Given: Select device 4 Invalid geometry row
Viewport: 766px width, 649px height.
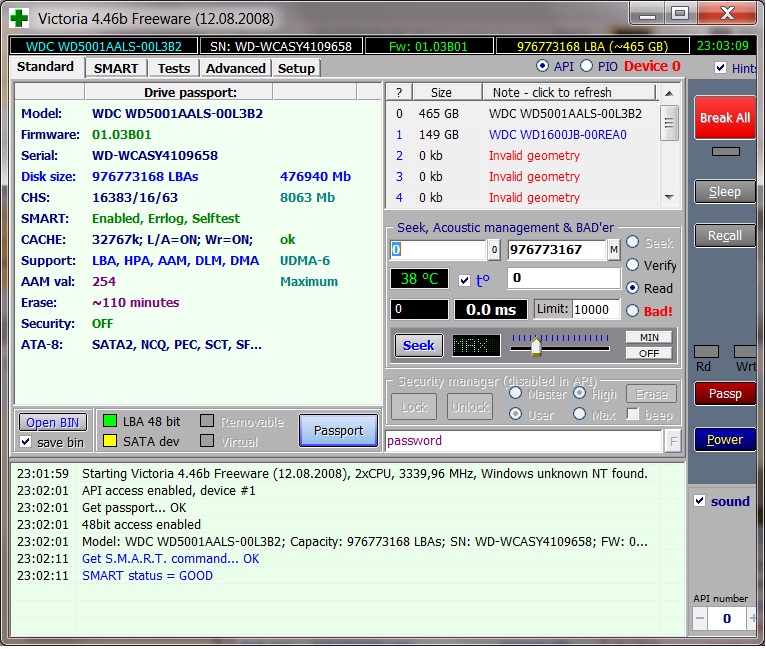Looking at the screenshot, I should pos(522,198).
